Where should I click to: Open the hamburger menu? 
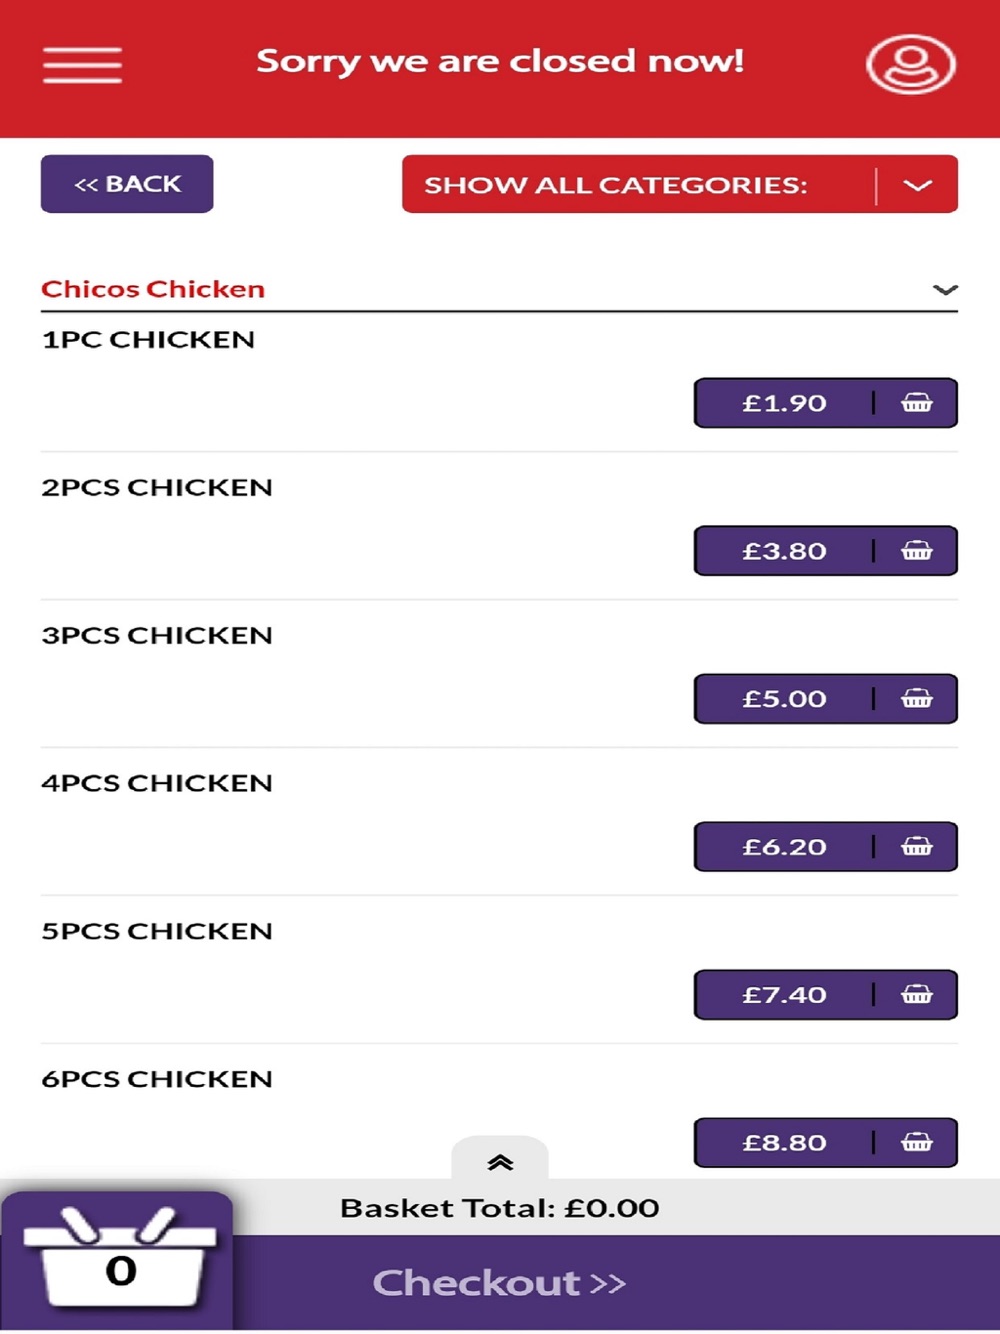pos(82,65)
